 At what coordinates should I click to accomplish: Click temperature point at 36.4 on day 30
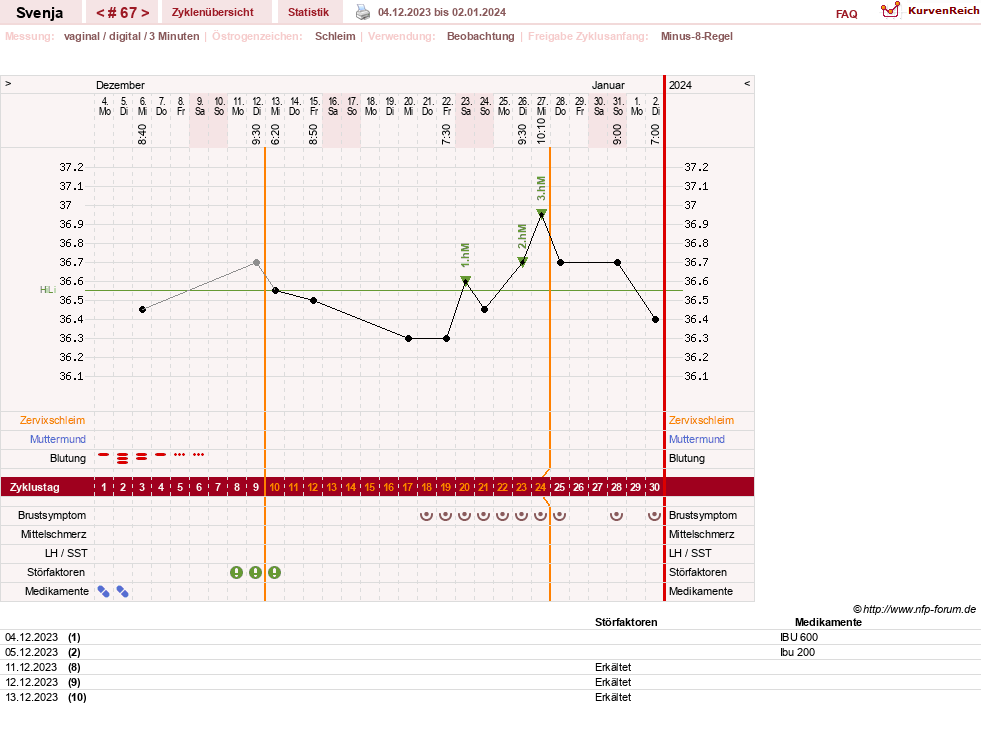[656, 320]
